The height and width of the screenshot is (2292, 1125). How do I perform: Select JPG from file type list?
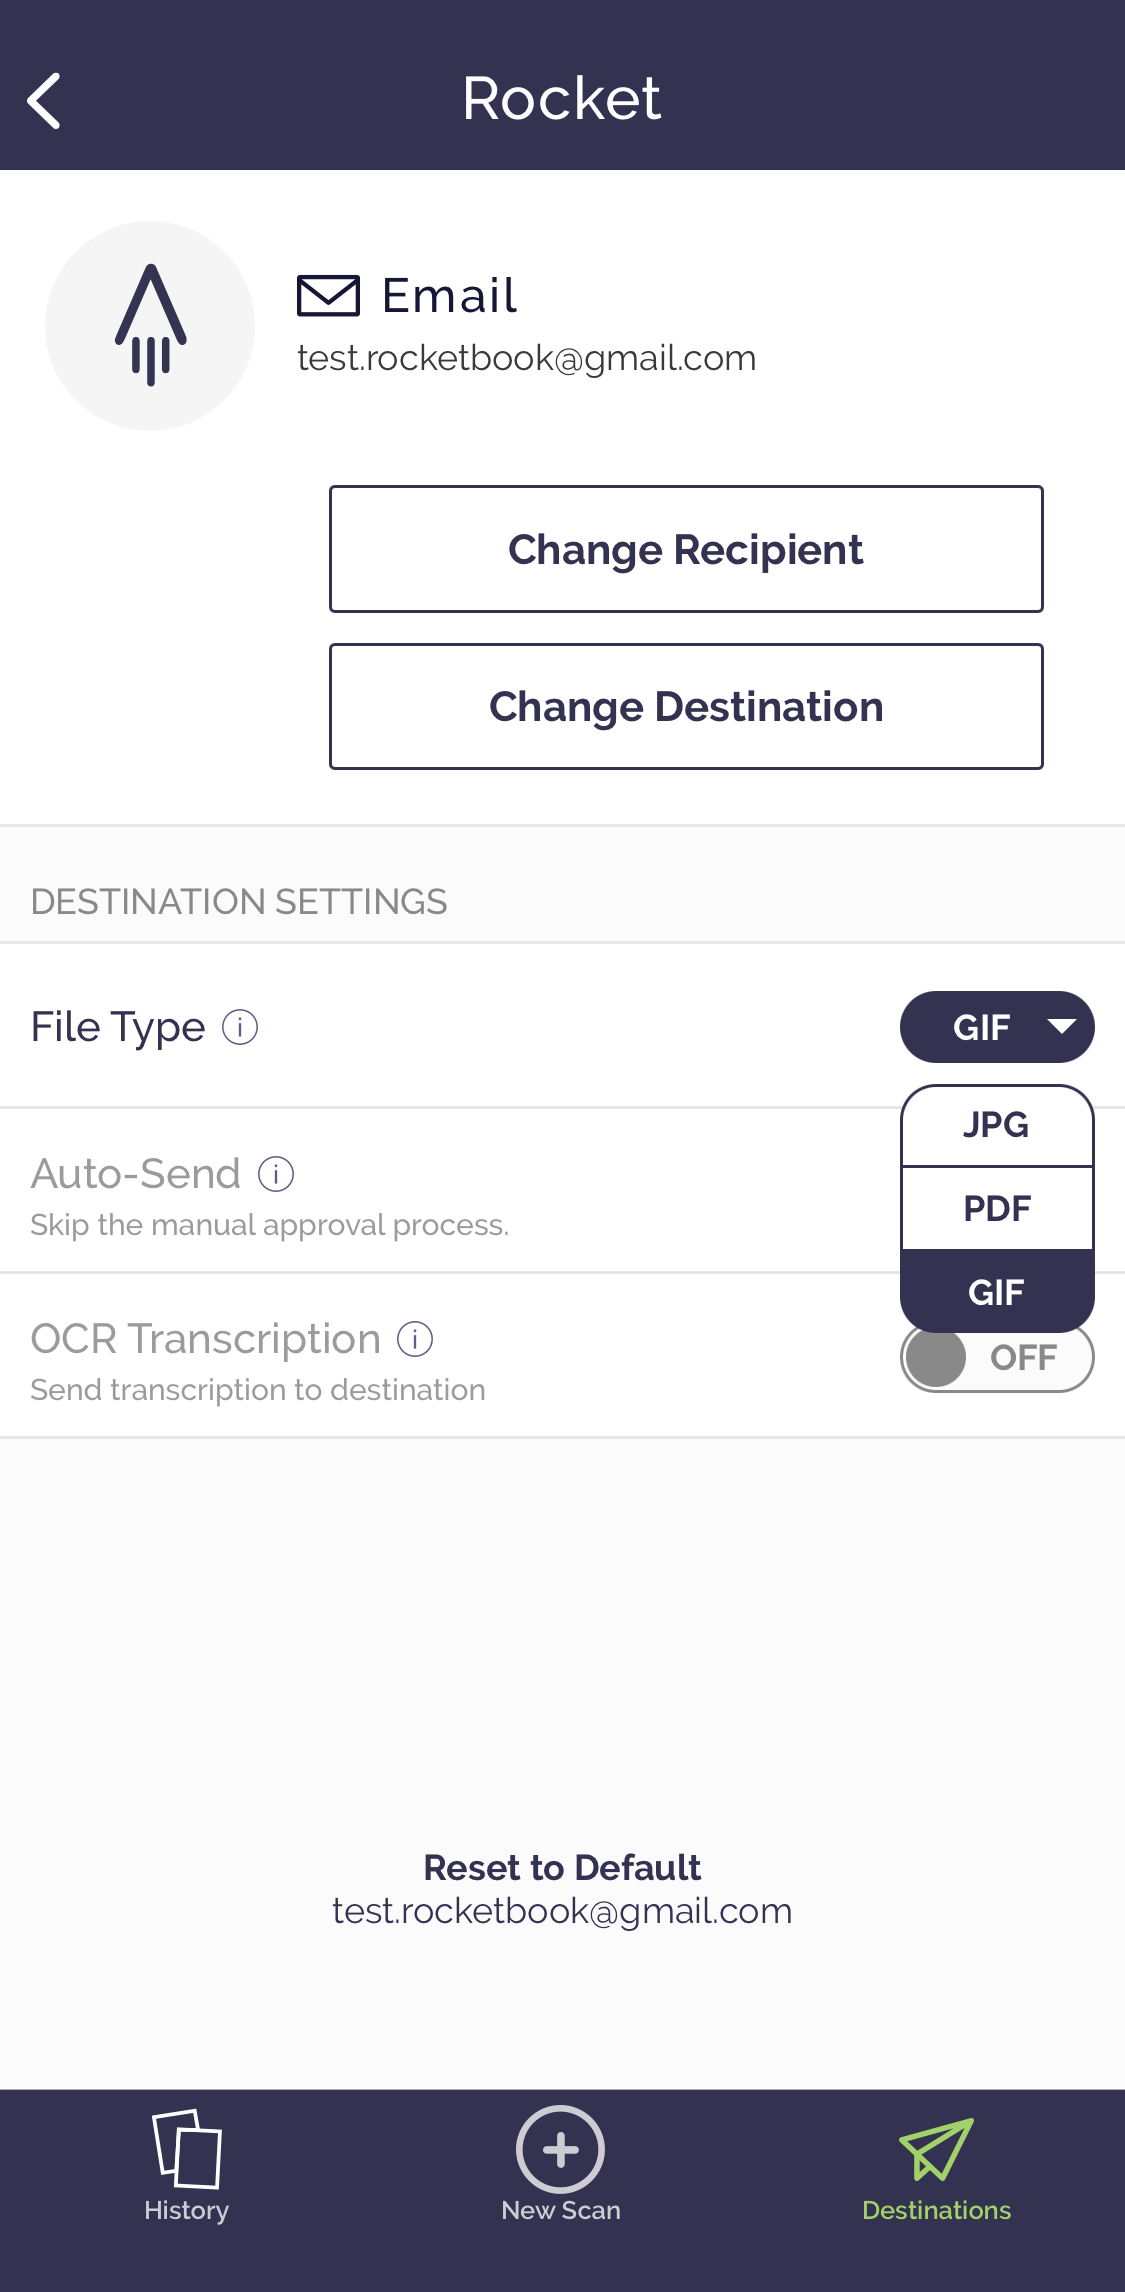997,1125
